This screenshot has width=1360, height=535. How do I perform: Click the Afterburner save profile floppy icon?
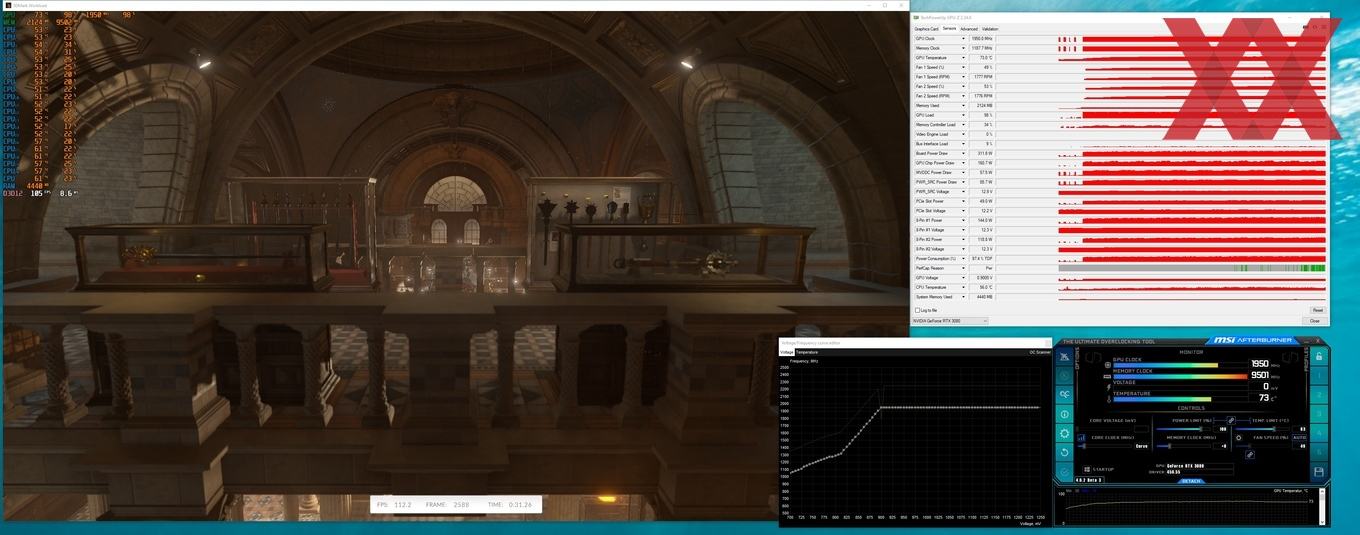coord(1319,472)
